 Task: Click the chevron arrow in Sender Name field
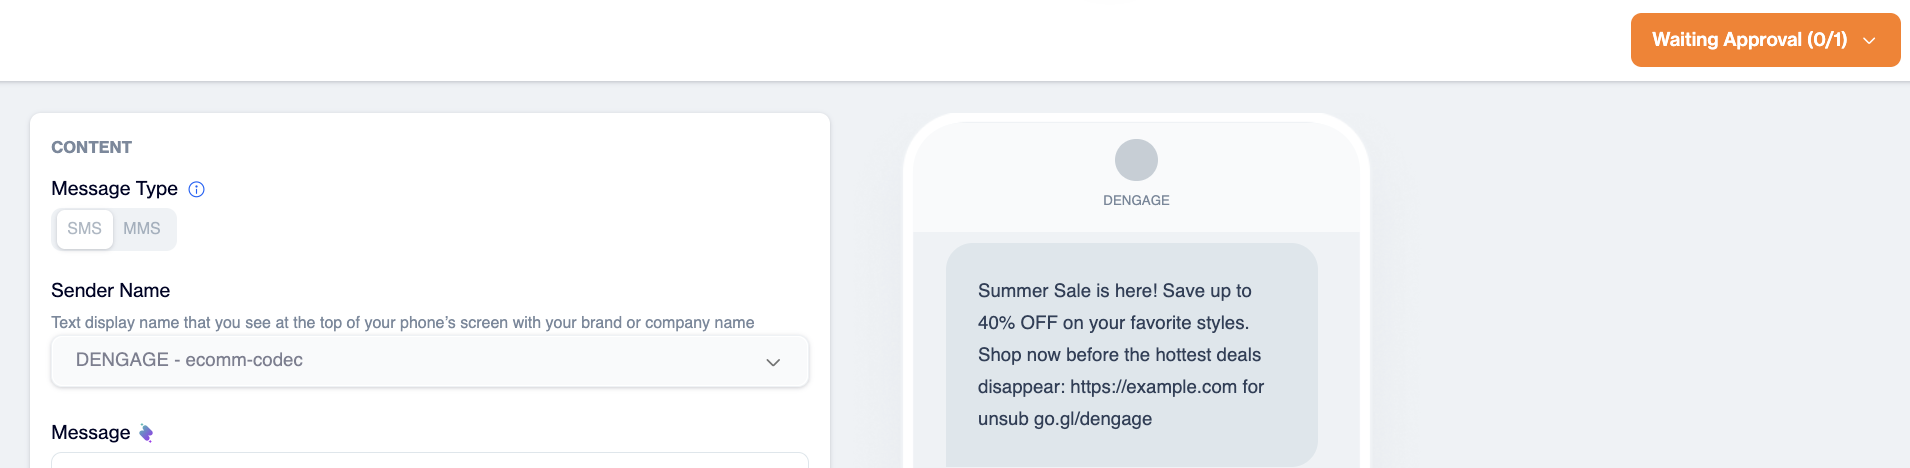[x=773, y=362]
